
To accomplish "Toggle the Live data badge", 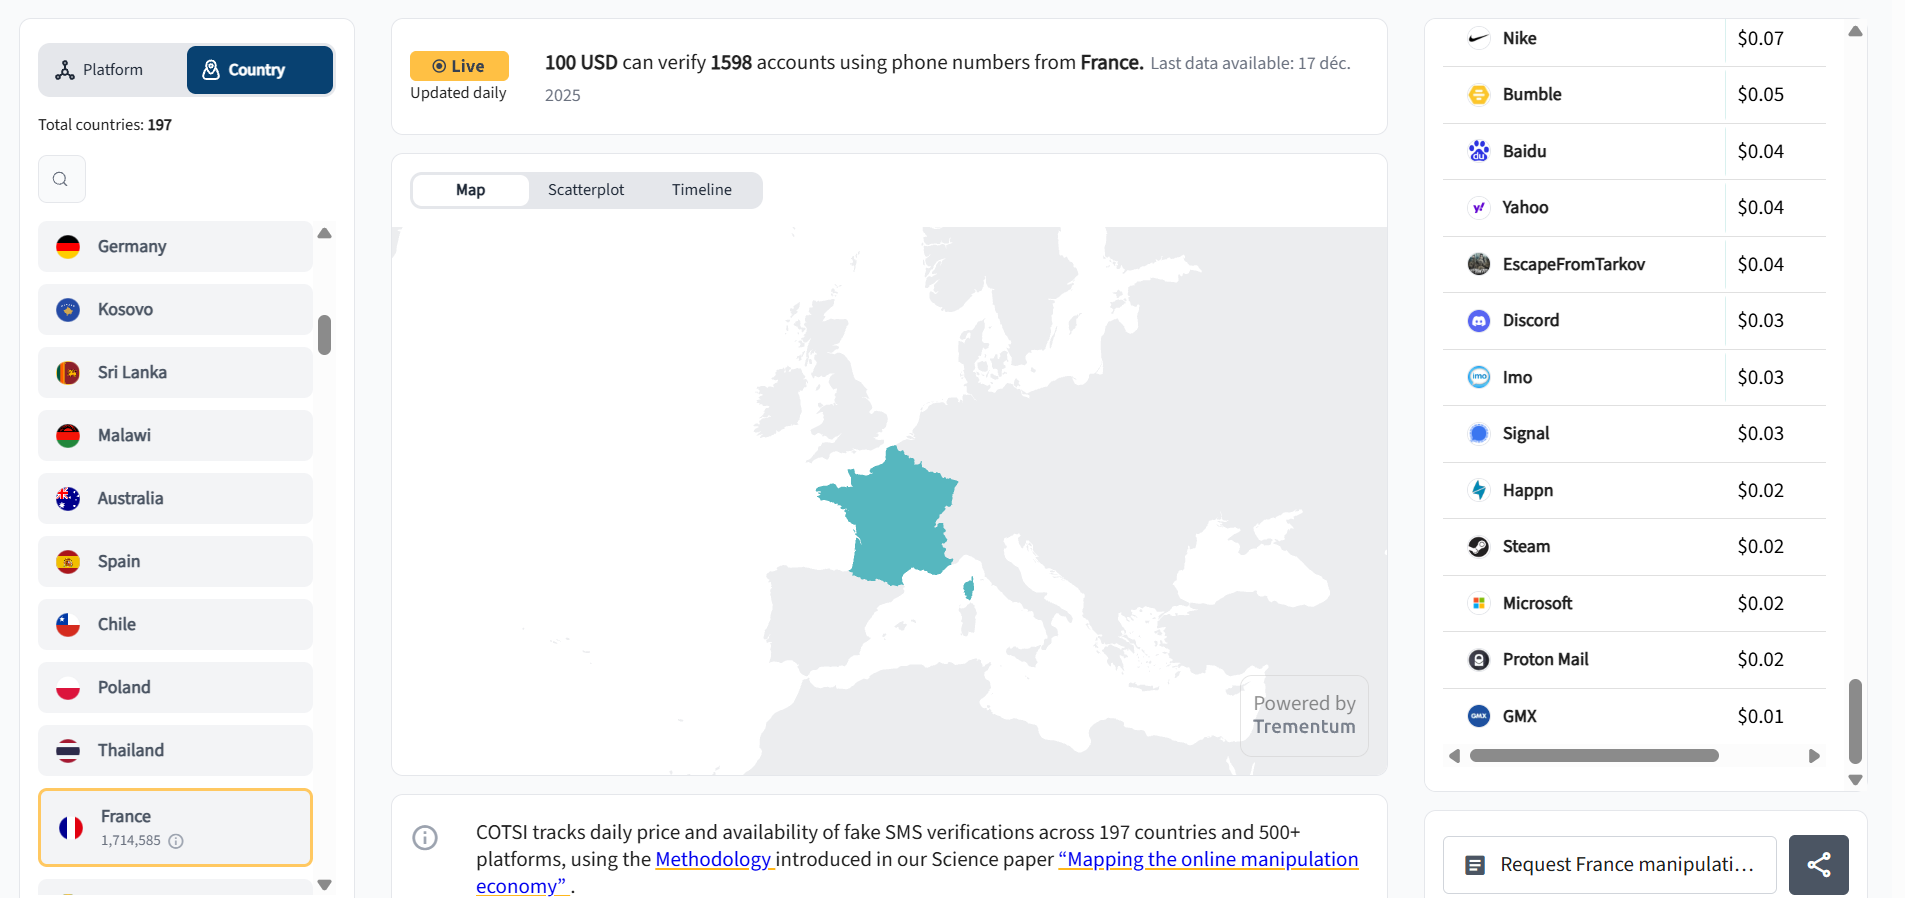I will (x=459, y=66).
